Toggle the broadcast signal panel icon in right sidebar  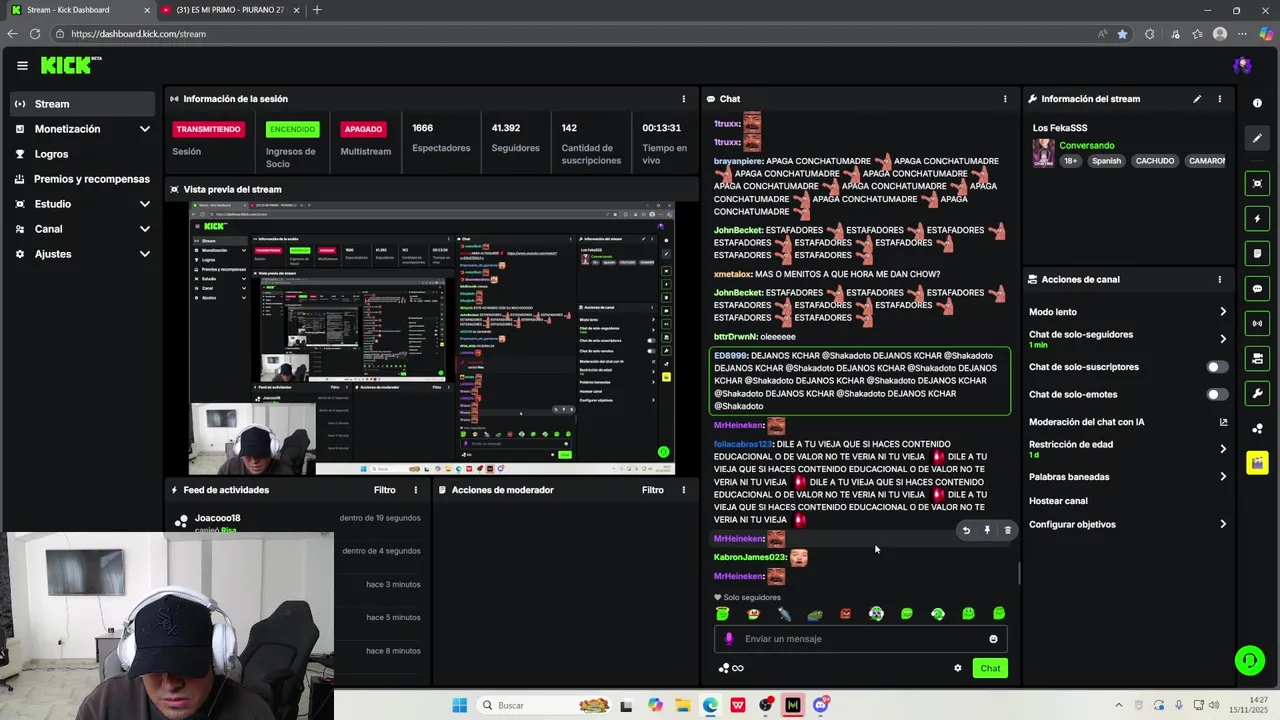1257,323
